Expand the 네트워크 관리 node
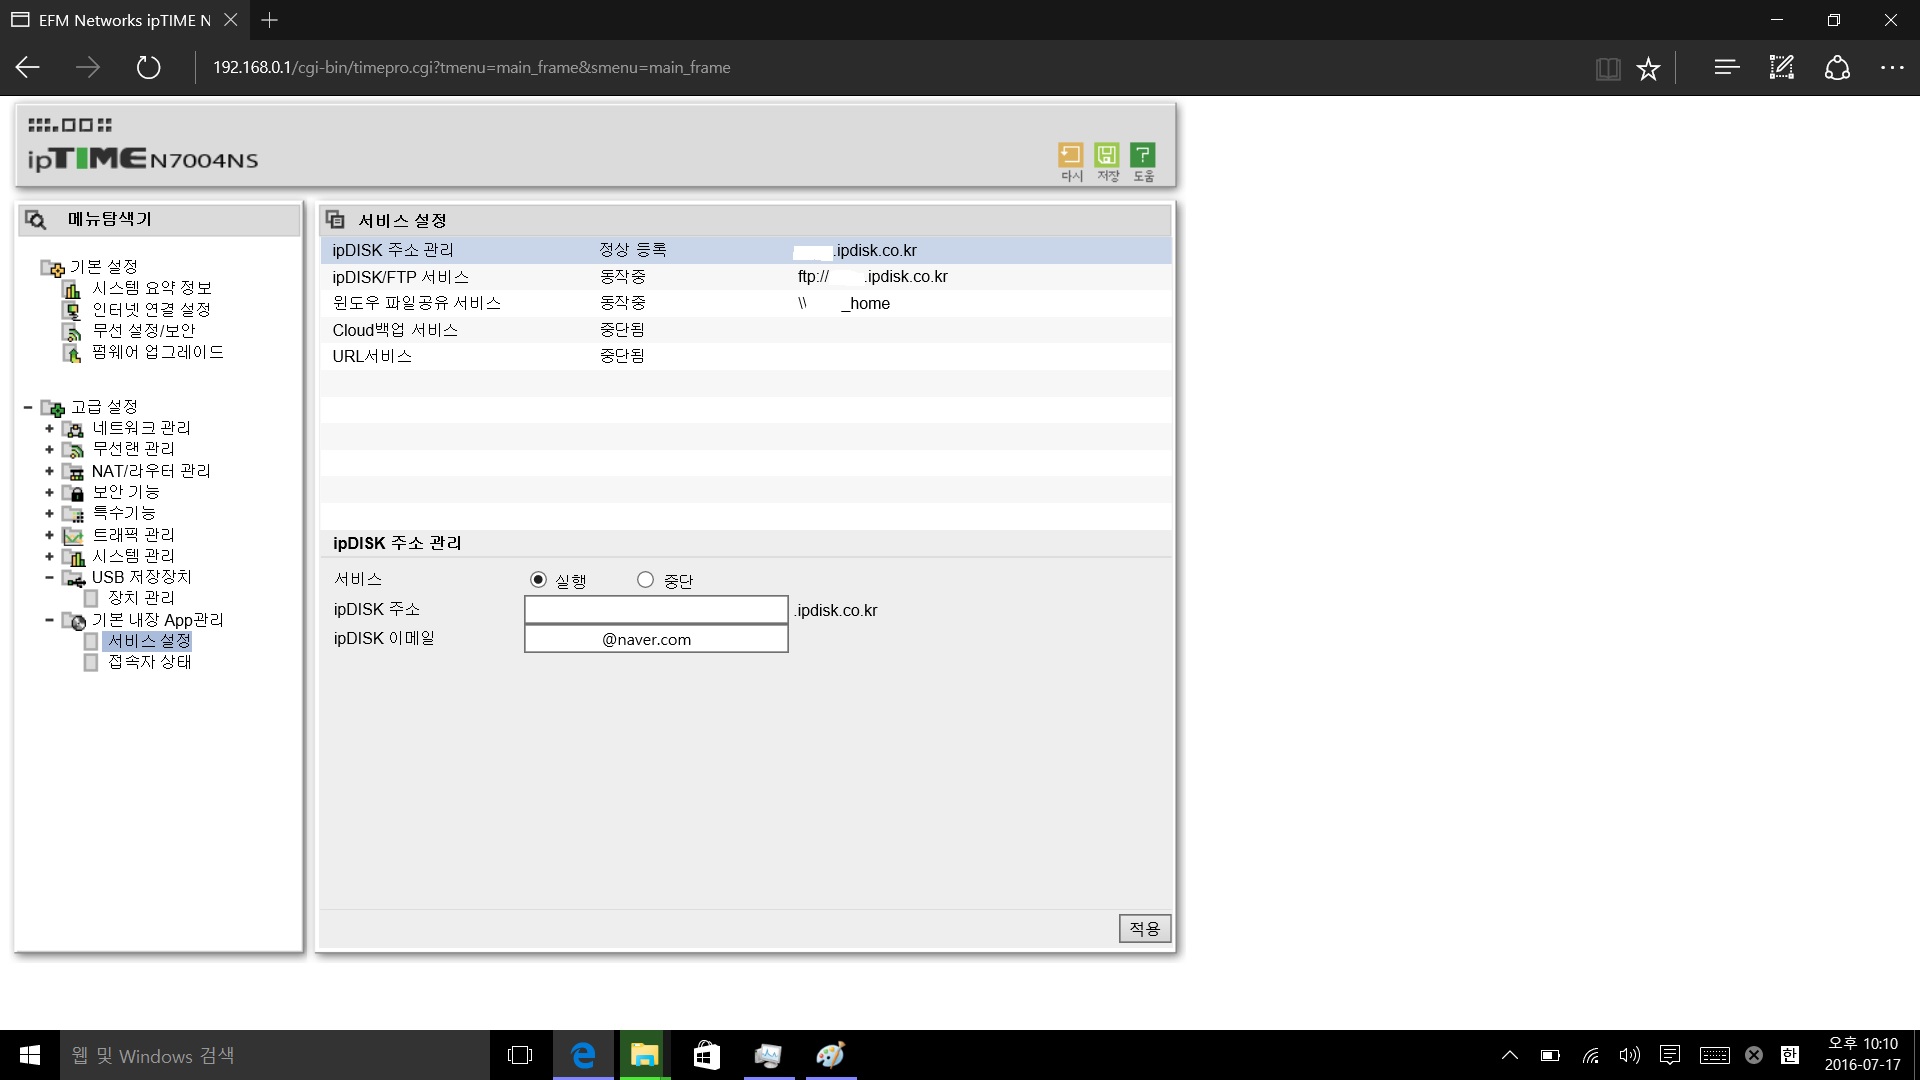This screenshot has height=1080, width=1920. (49, 428)
